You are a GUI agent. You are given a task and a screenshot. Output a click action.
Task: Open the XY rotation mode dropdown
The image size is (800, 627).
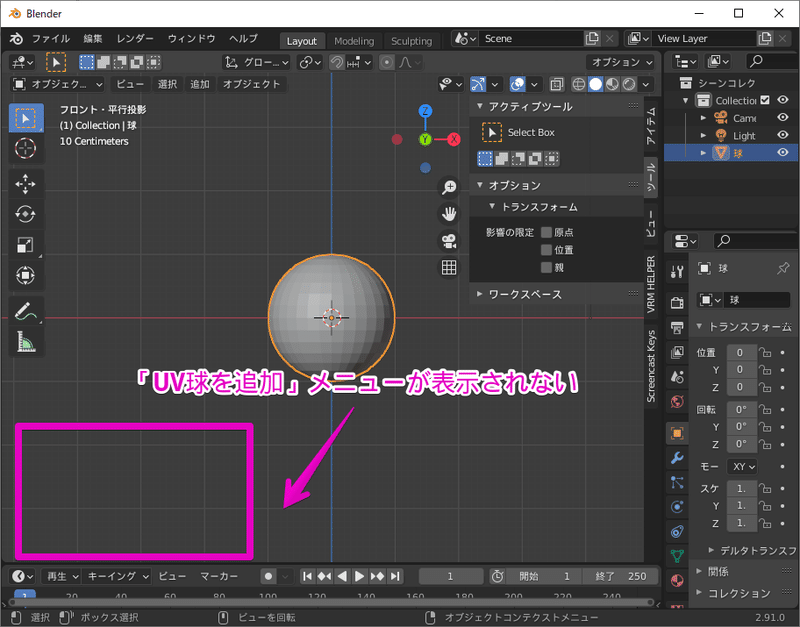[x=744, y=467]
